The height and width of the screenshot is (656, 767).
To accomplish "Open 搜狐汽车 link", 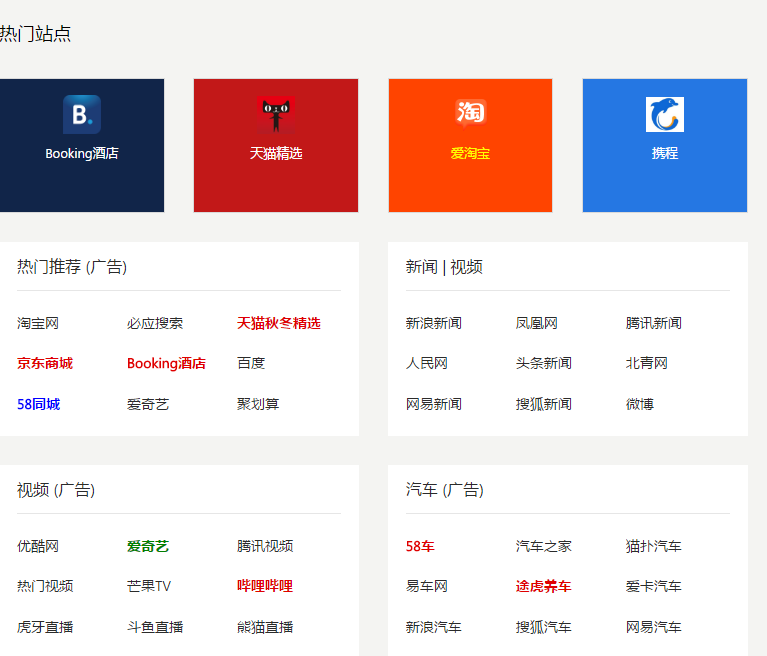I will (x=544, y=628).
